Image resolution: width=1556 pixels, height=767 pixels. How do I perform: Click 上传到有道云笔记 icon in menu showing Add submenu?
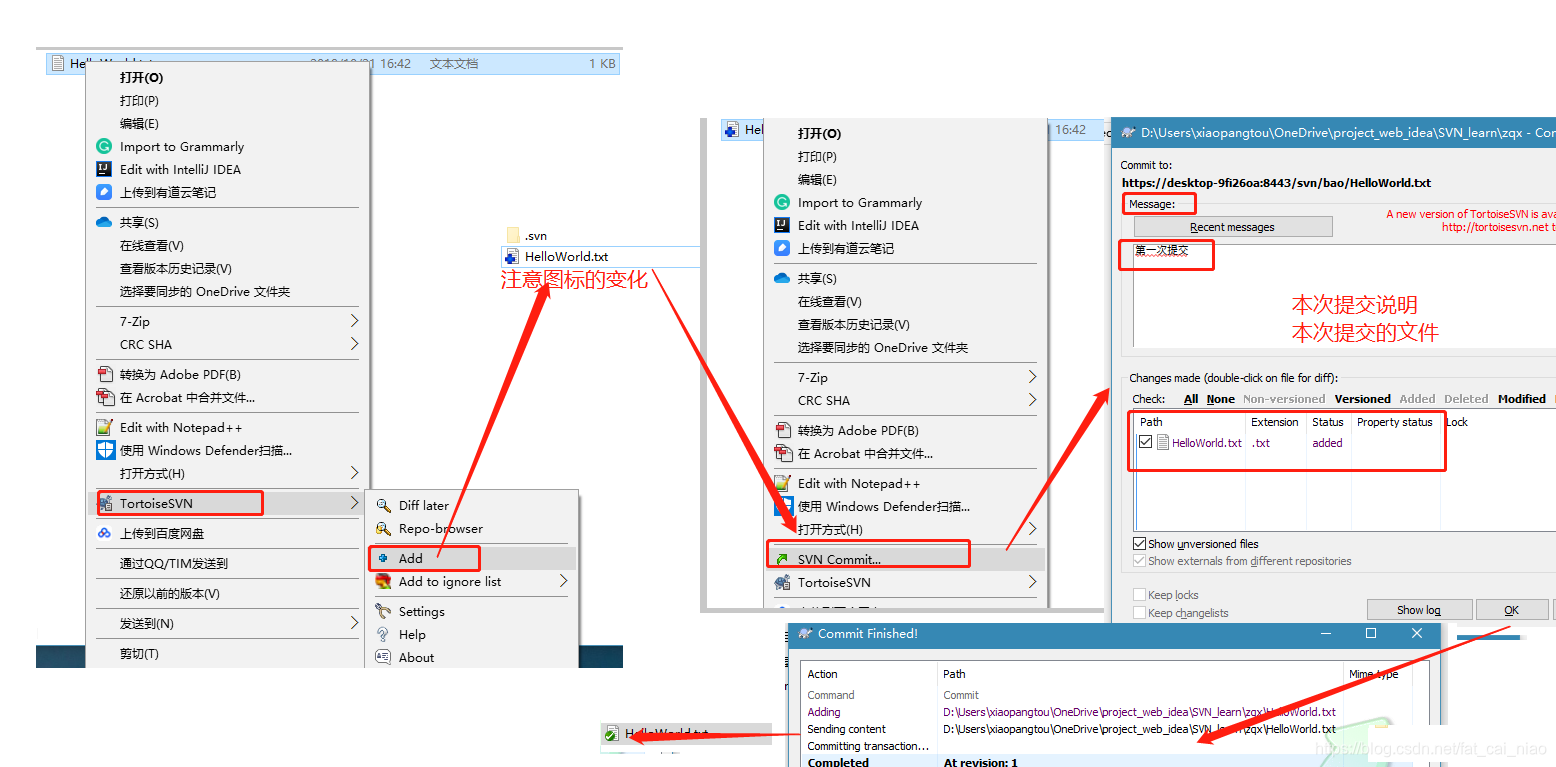pyautogui.click(x=104, y=192)
